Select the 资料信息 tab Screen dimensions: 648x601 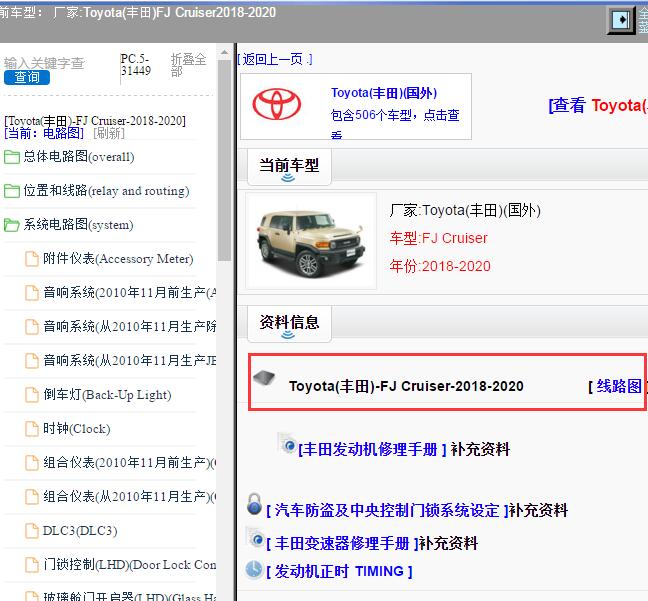click(289, 324)
